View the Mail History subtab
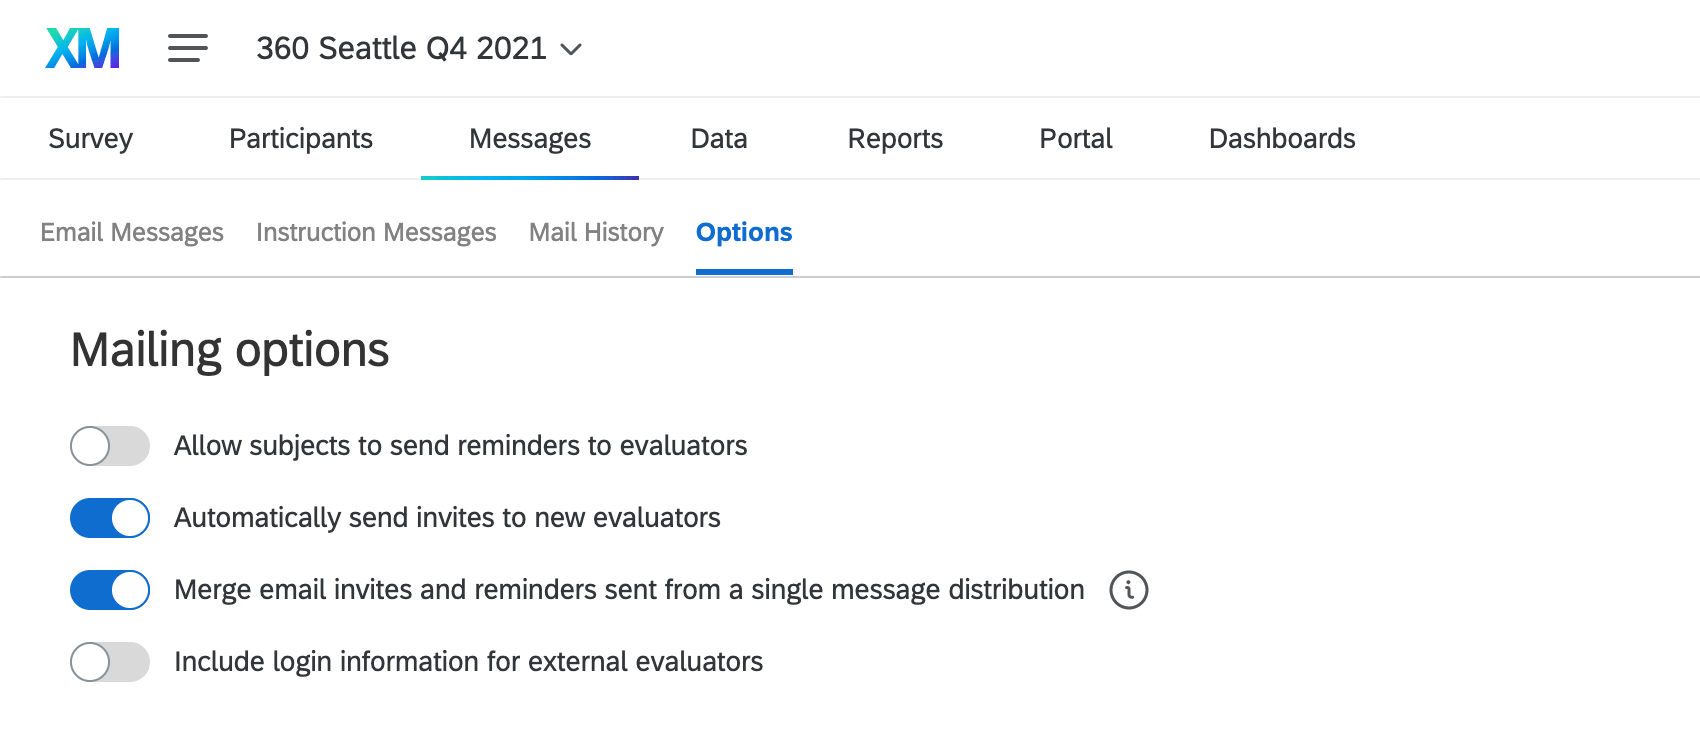Viewport: 1700px width, 744px height. (596, 232)
